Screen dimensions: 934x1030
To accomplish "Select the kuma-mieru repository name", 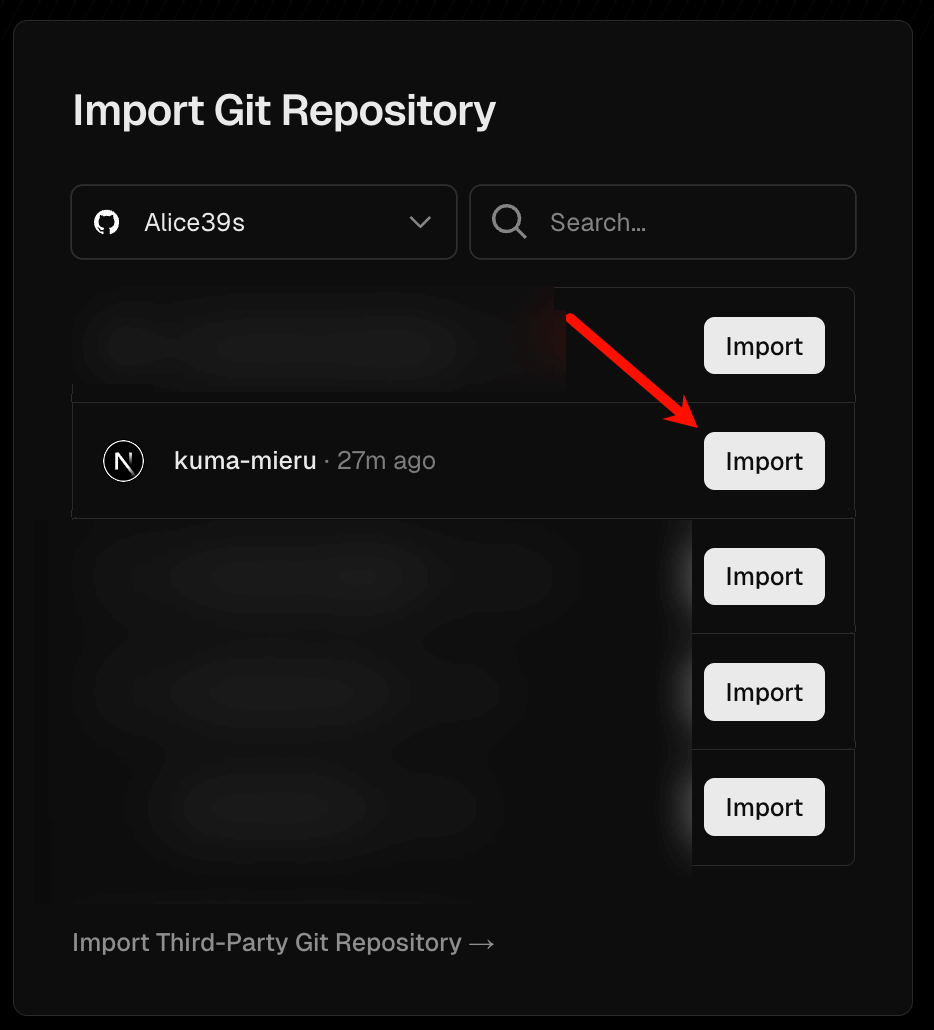I will click(245, 460).
